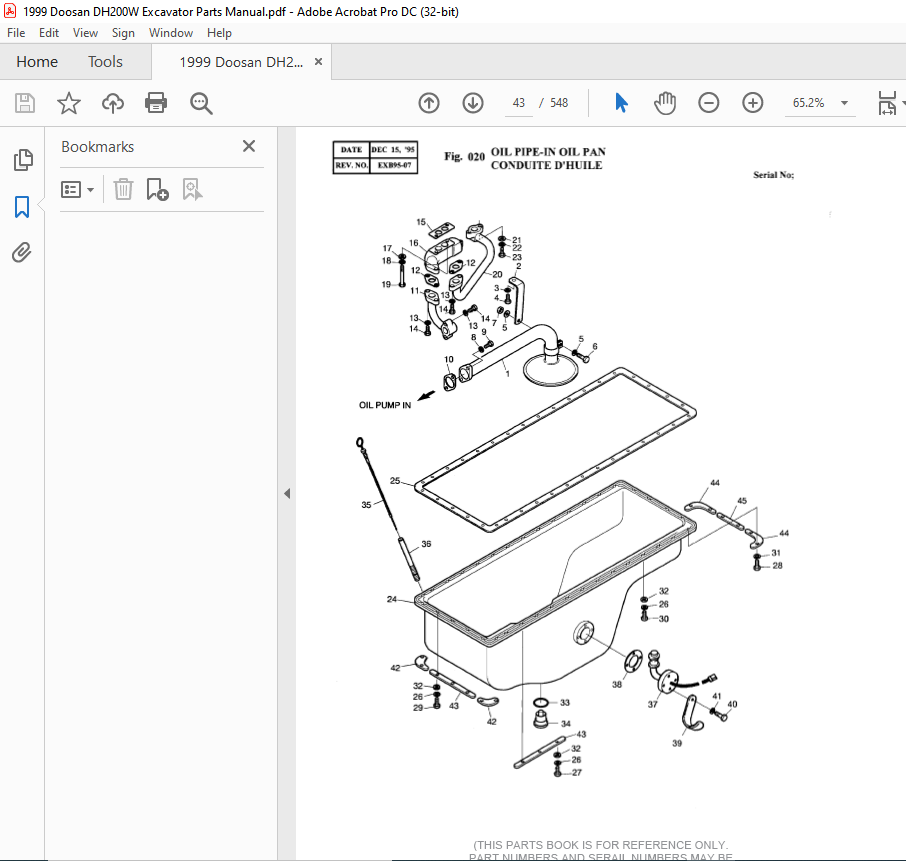Open the View menu

85,33
